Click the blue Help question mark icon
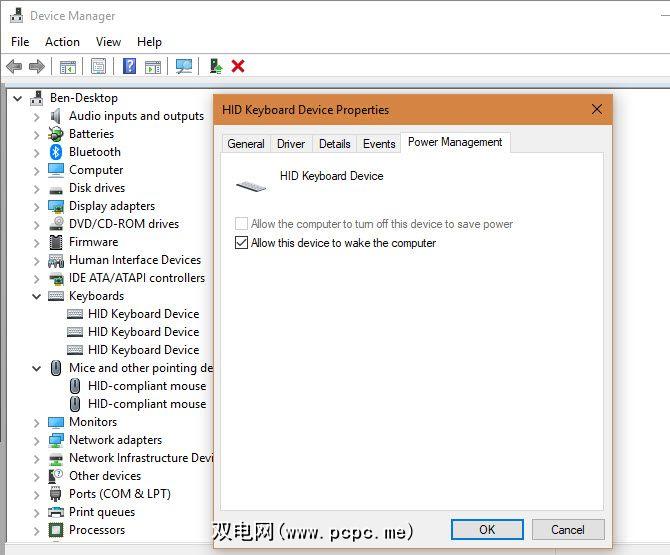The width and height of the screenshot is (670, 555). (x=129, y=66)
